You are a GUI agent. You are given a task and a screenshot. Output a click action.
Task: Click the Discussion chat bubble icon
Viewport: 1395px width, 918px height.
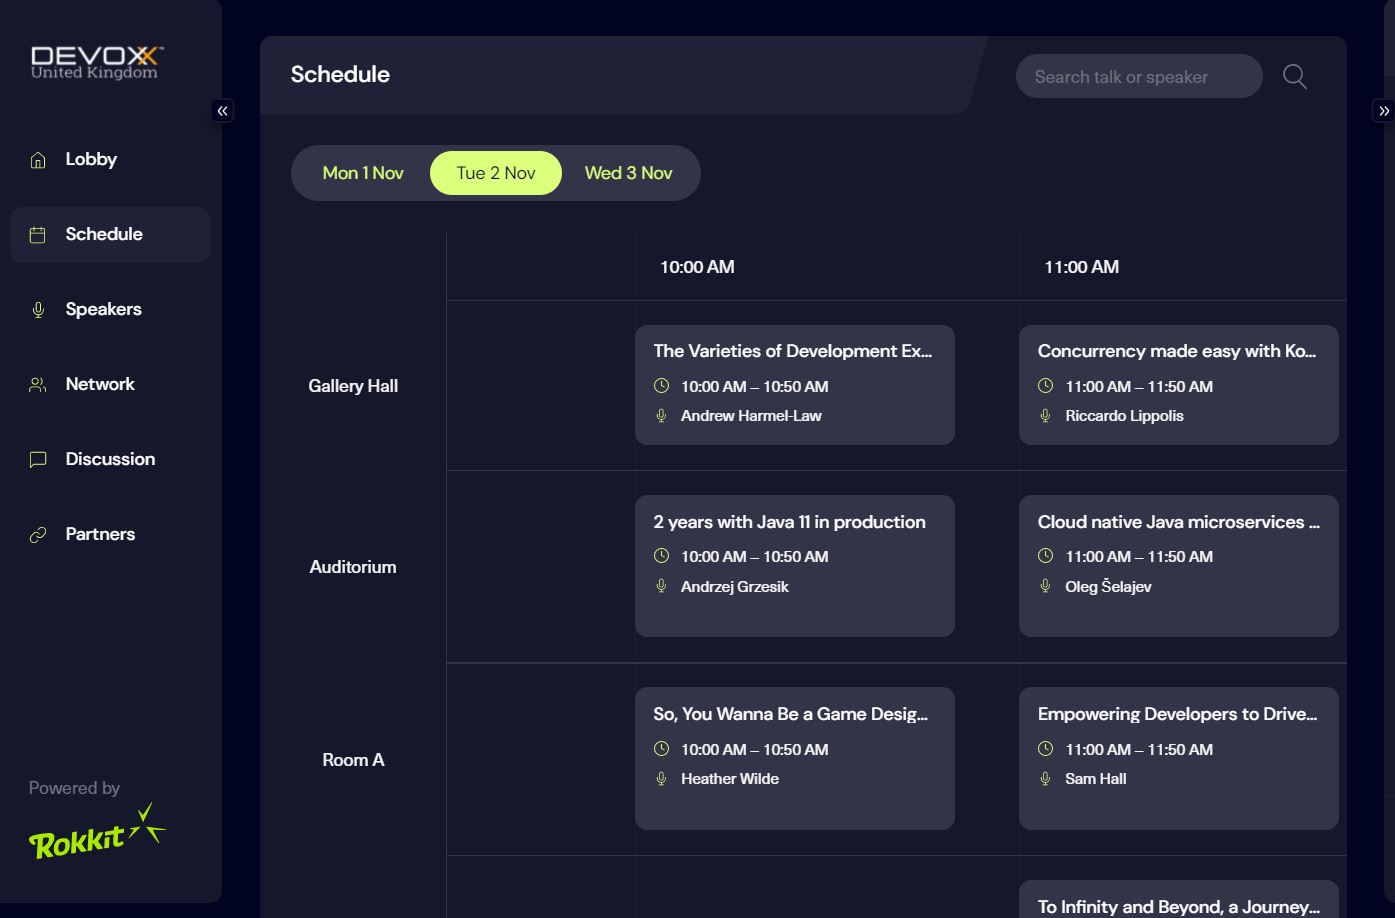pyautogui.click(x=38, y=460)
